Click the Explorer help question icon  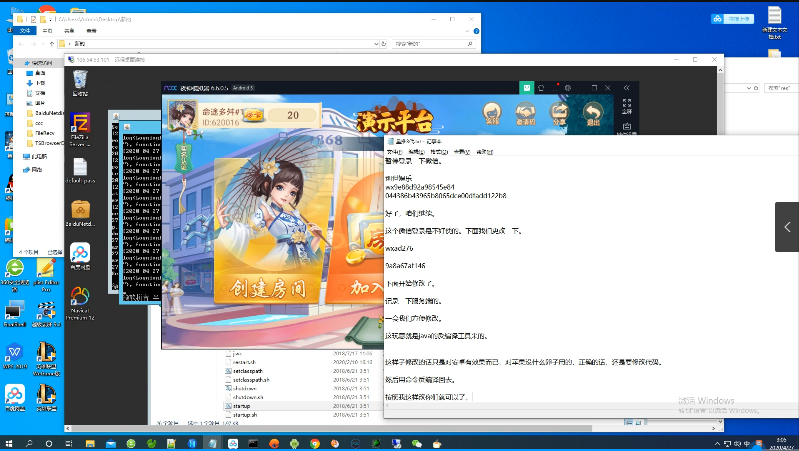coord(476,31)
